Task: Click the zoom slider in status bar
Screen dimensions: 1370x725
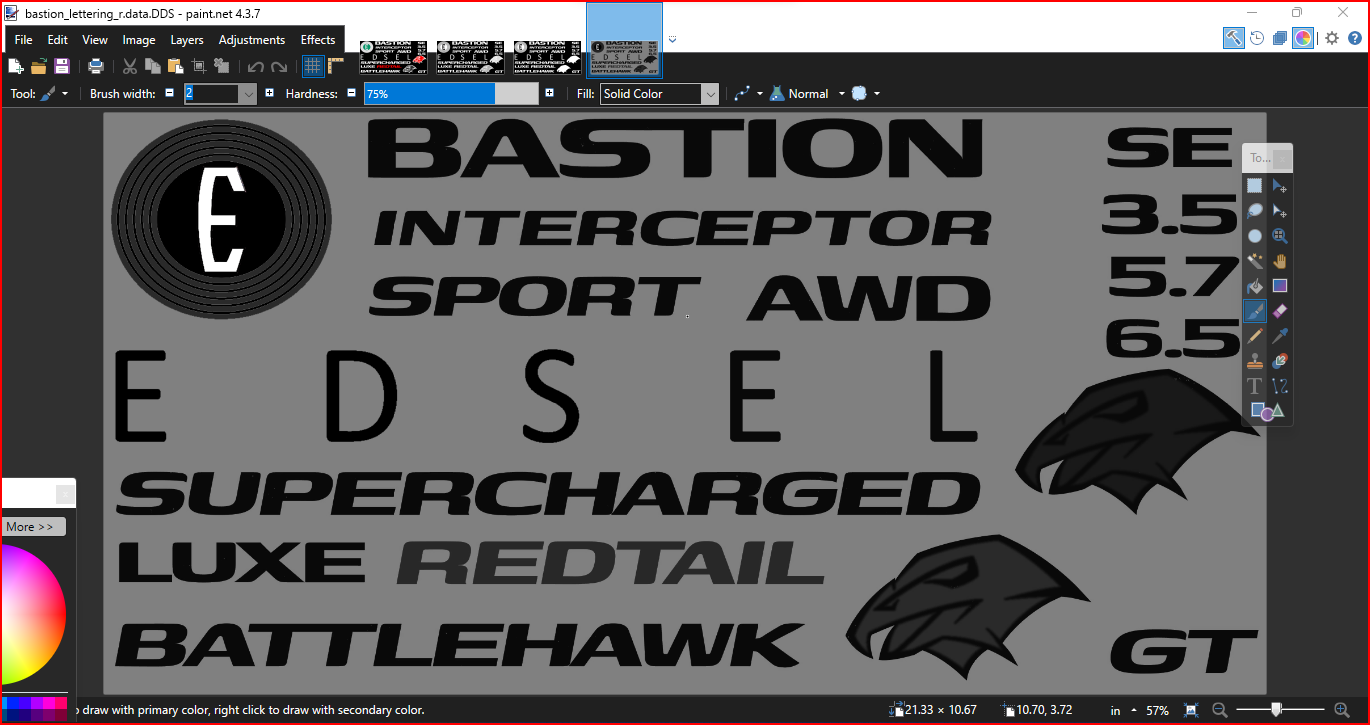Action: (1281, 710)
